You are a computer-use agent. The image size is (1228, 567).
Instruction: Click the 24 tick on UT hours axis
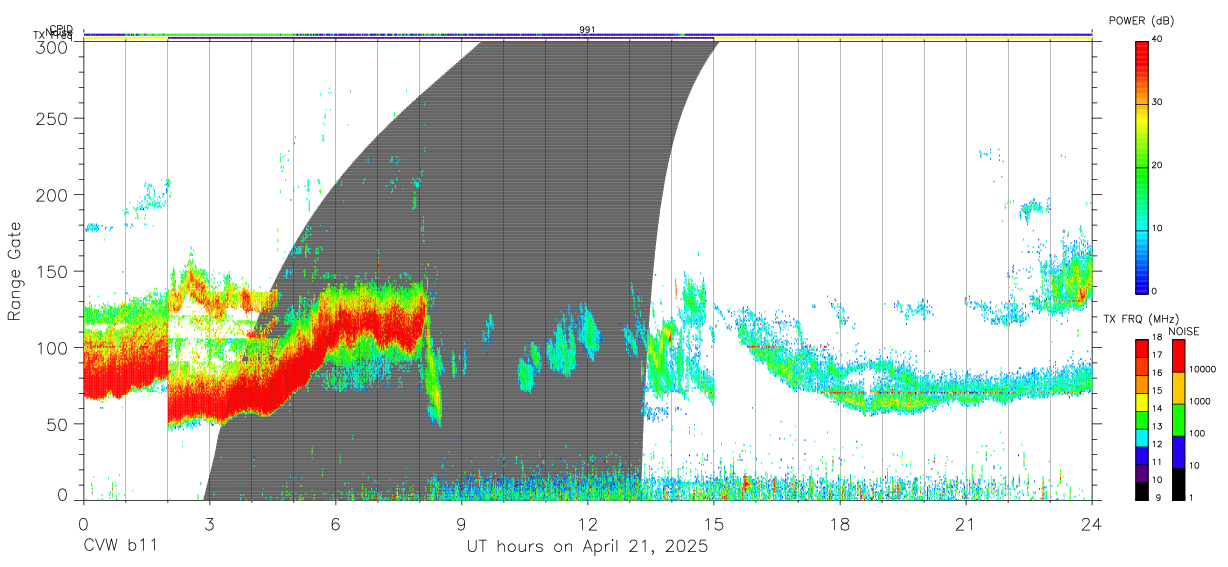click(x=1091, y=523)
